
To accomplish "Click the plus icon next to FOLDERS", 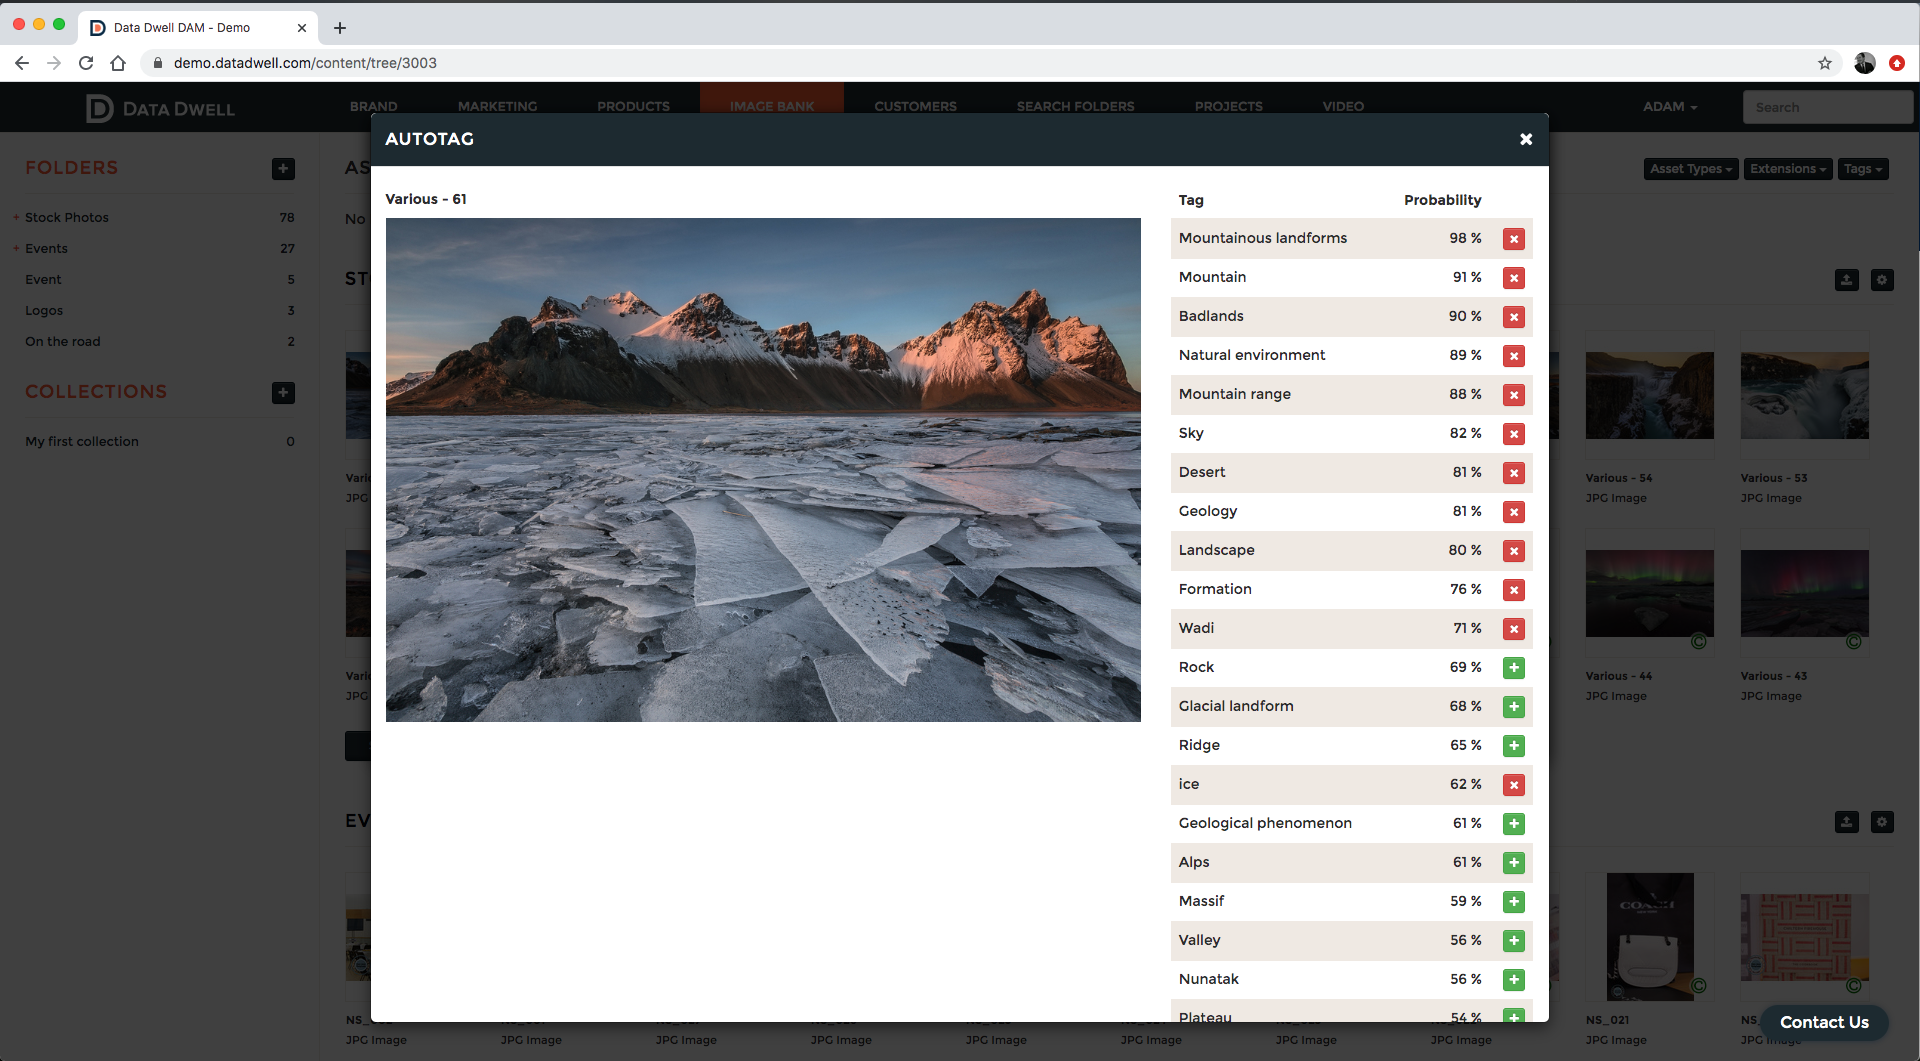I will point(283,169).
